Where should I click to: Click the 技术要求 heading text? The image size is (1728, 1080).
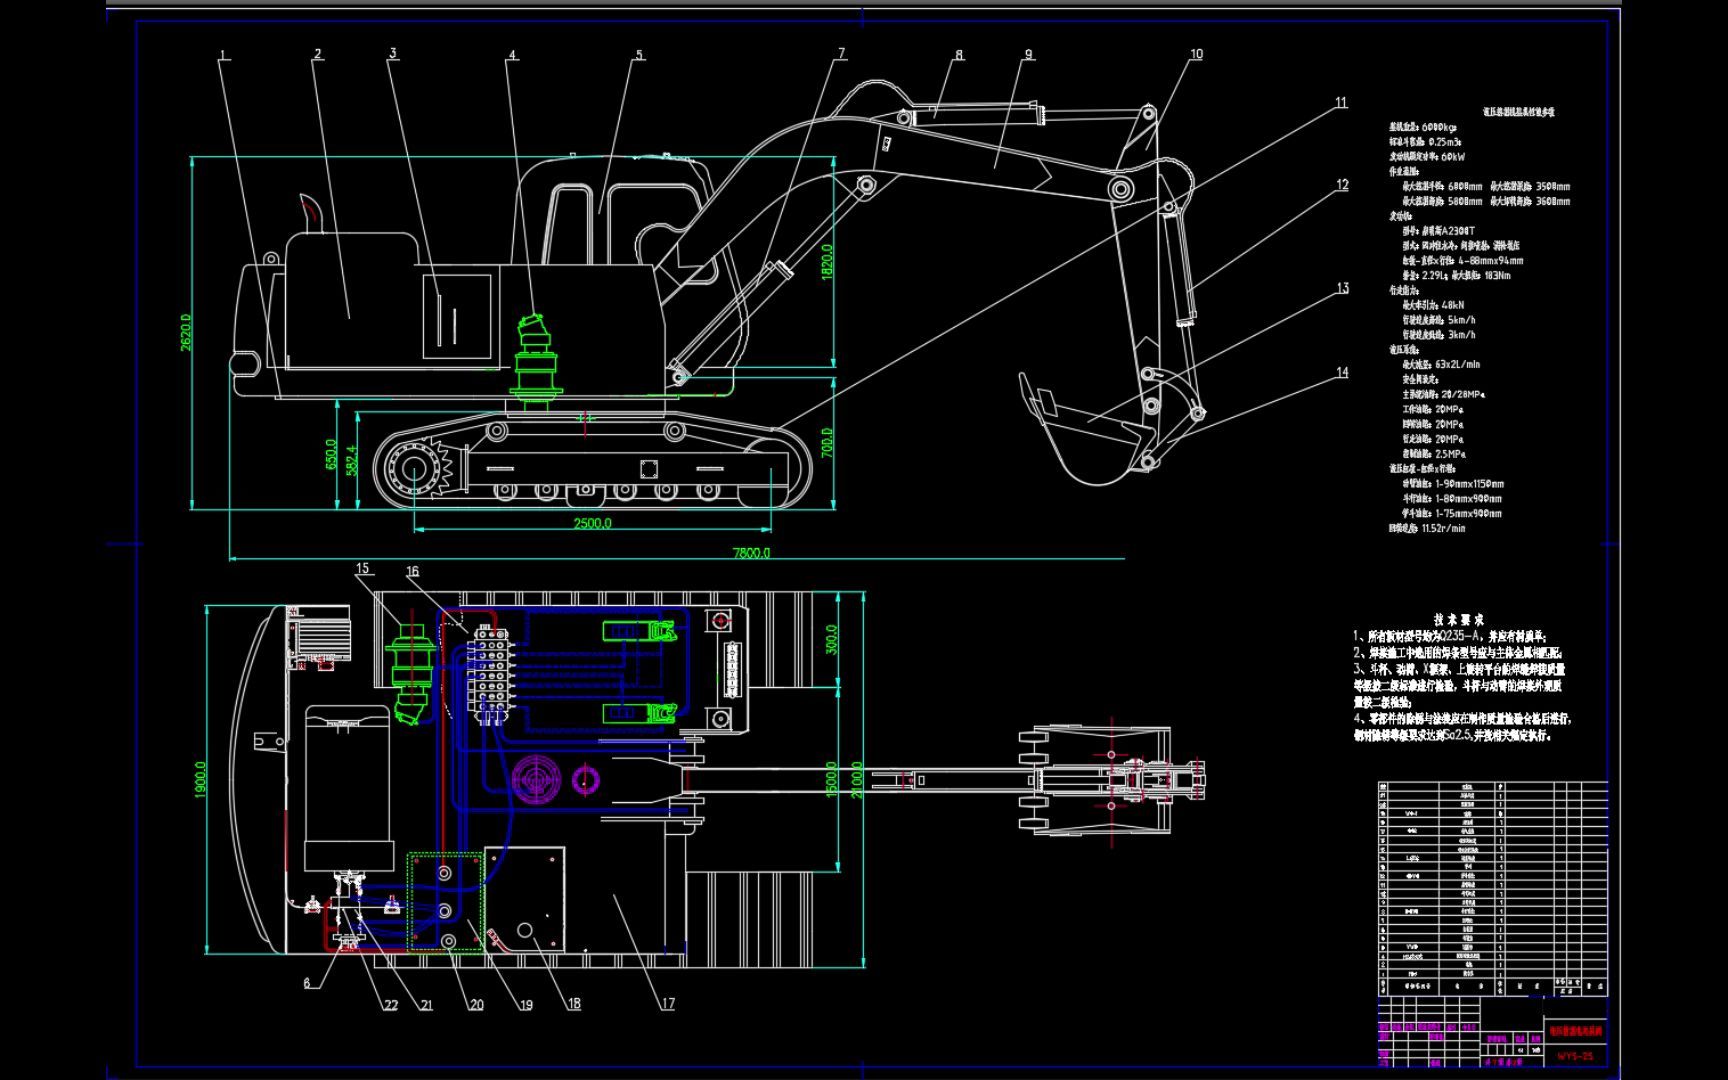(x=1458, y=620)
